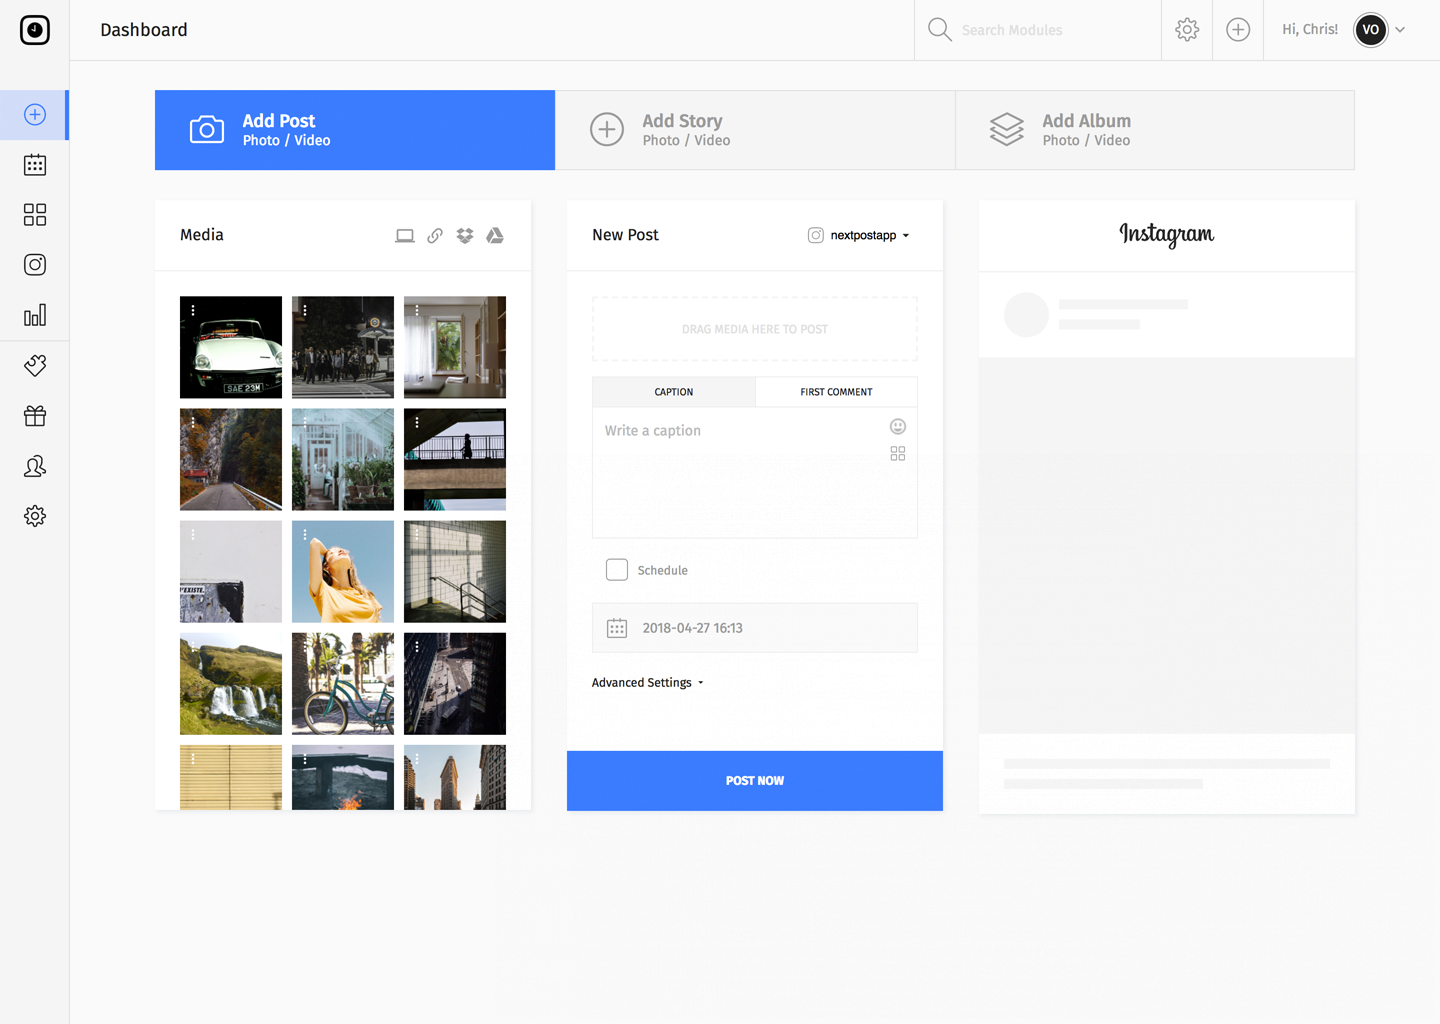Enable the Schedule checkbox
Screen dimensions: 1440x1024
click(617, 570)
